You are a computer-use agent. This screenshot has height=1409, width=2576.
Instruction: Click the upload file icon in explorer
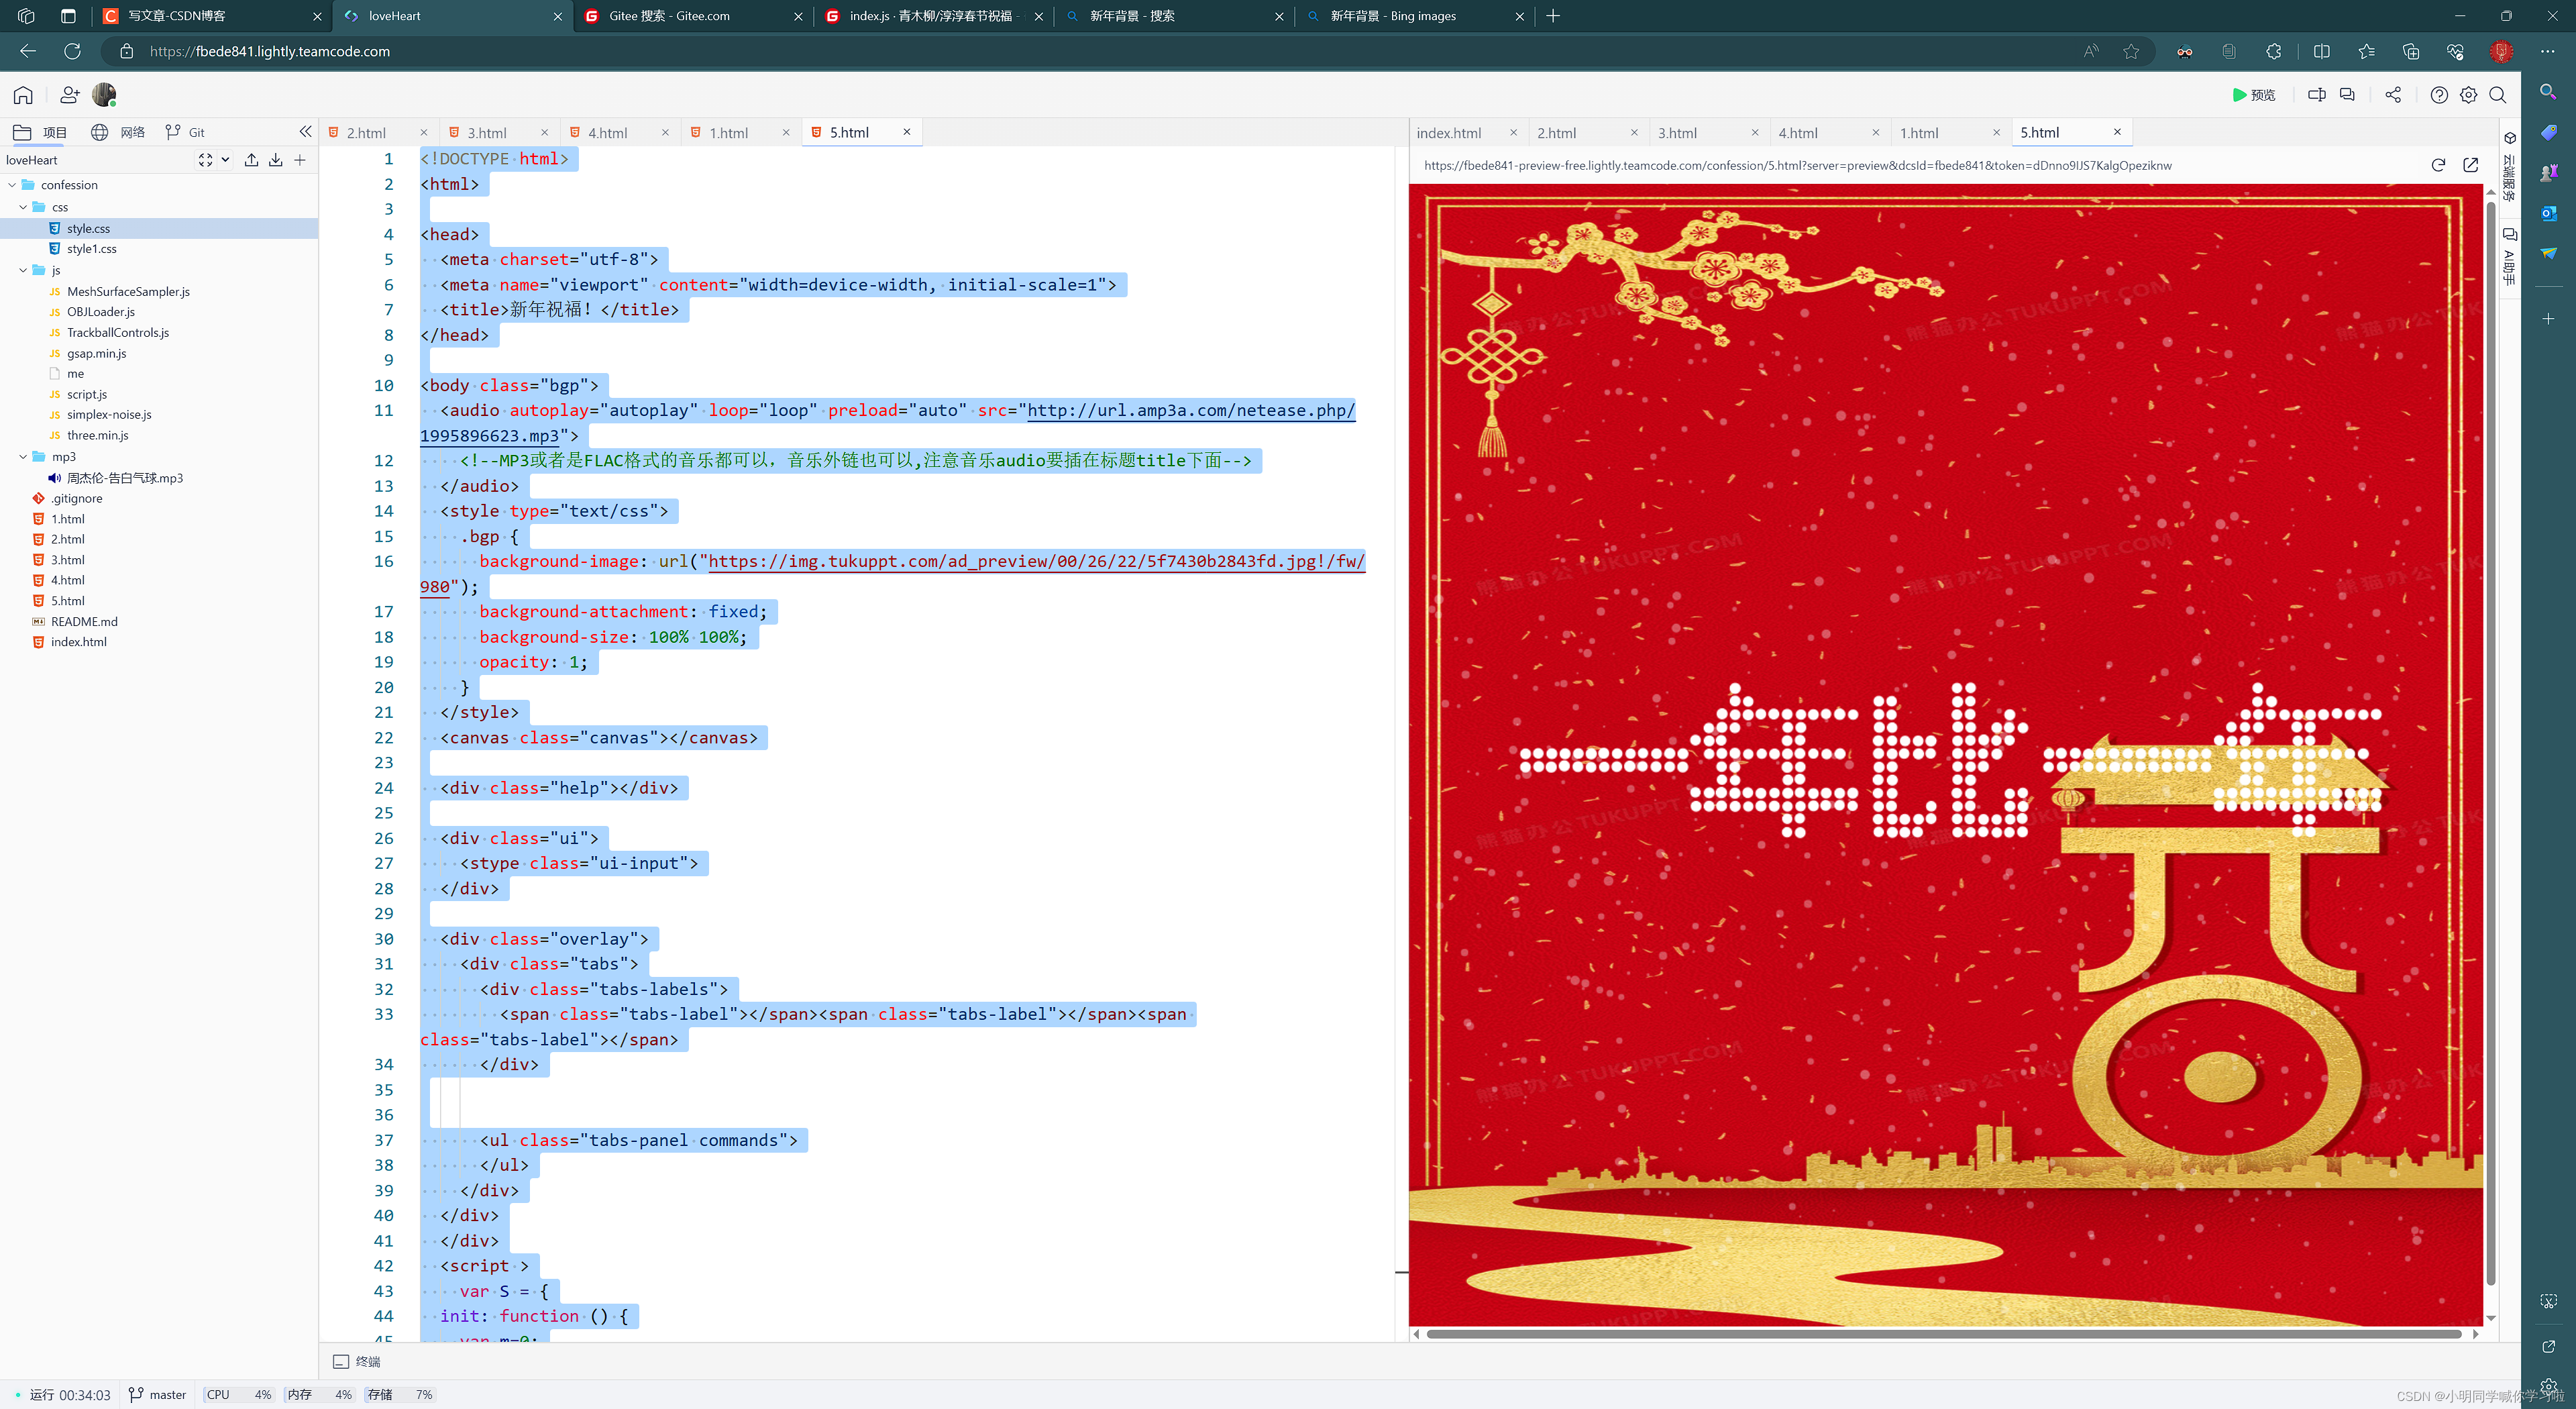pos(251,160)
